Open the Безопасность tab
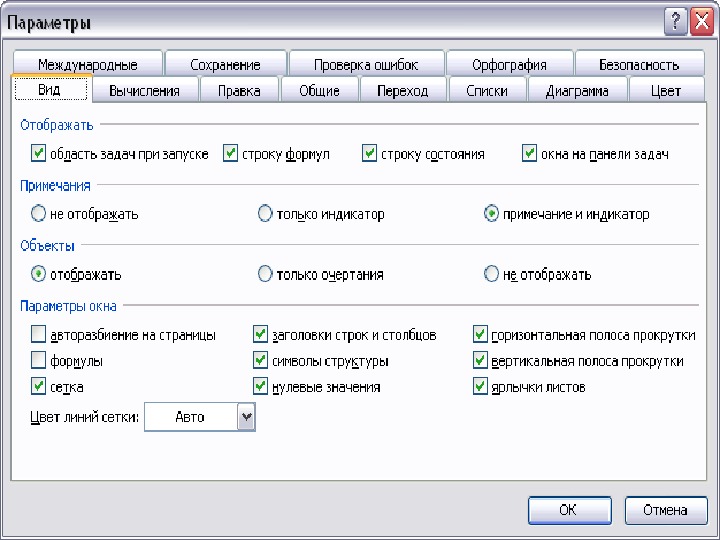The image size is (720, 540). (x=638, y=65)
